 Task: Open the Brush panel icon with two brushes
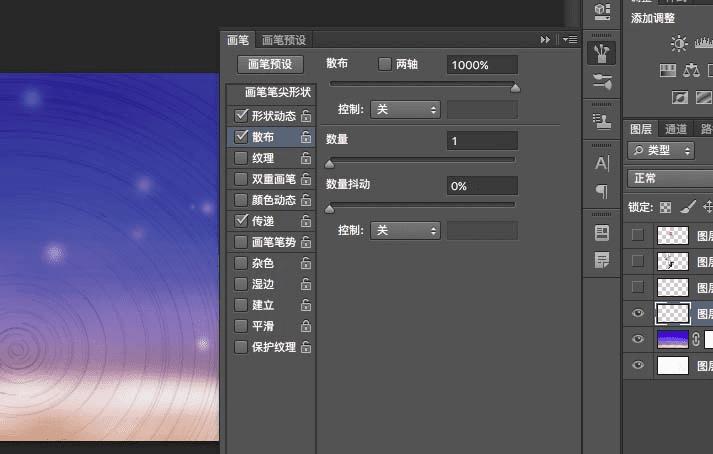tap(602, 81)
